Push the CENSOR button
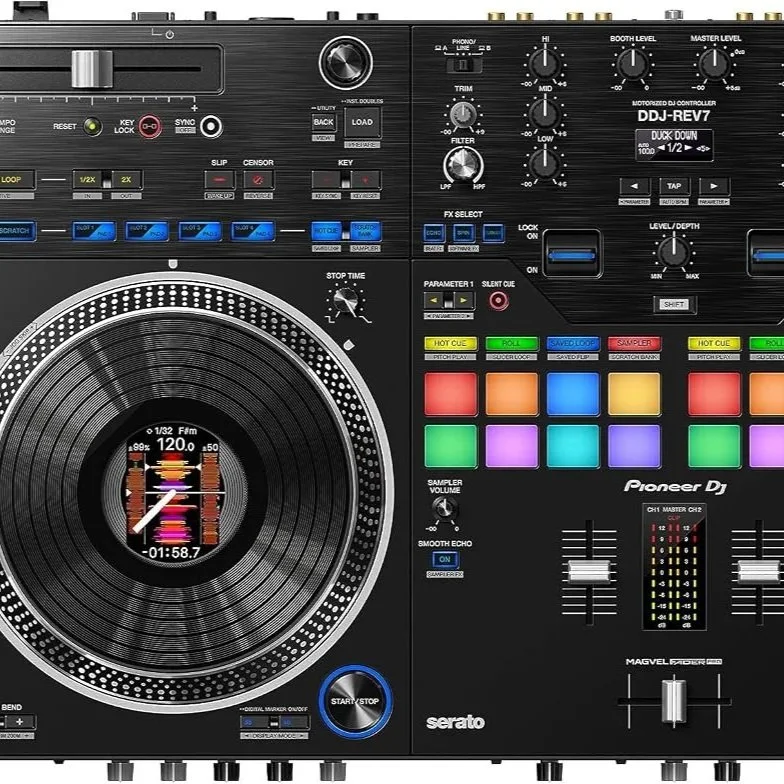 click(258, 180)
